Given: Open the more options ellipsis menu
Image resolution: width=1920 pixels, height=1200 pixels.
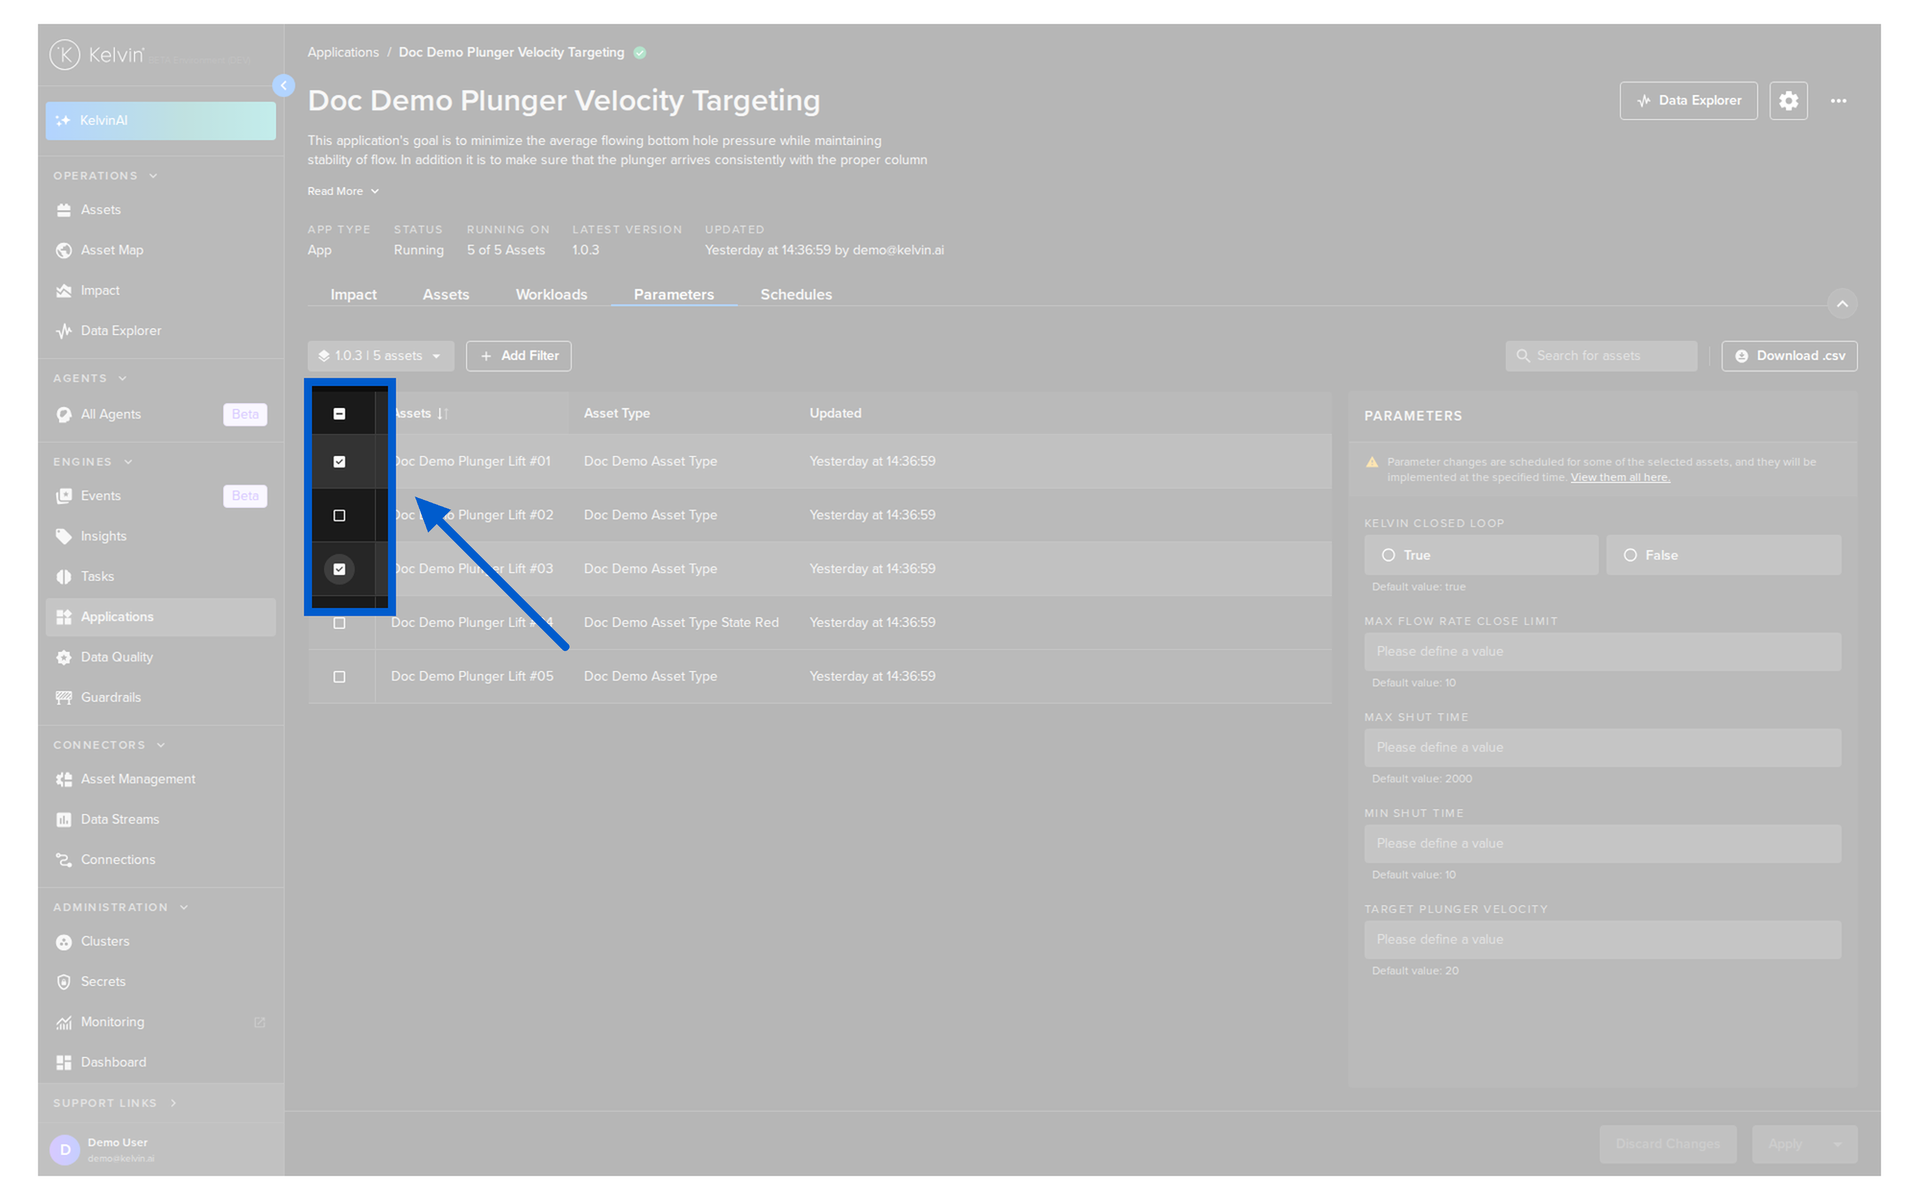Looking at the screenshot, I should [x=1838, y=101].
